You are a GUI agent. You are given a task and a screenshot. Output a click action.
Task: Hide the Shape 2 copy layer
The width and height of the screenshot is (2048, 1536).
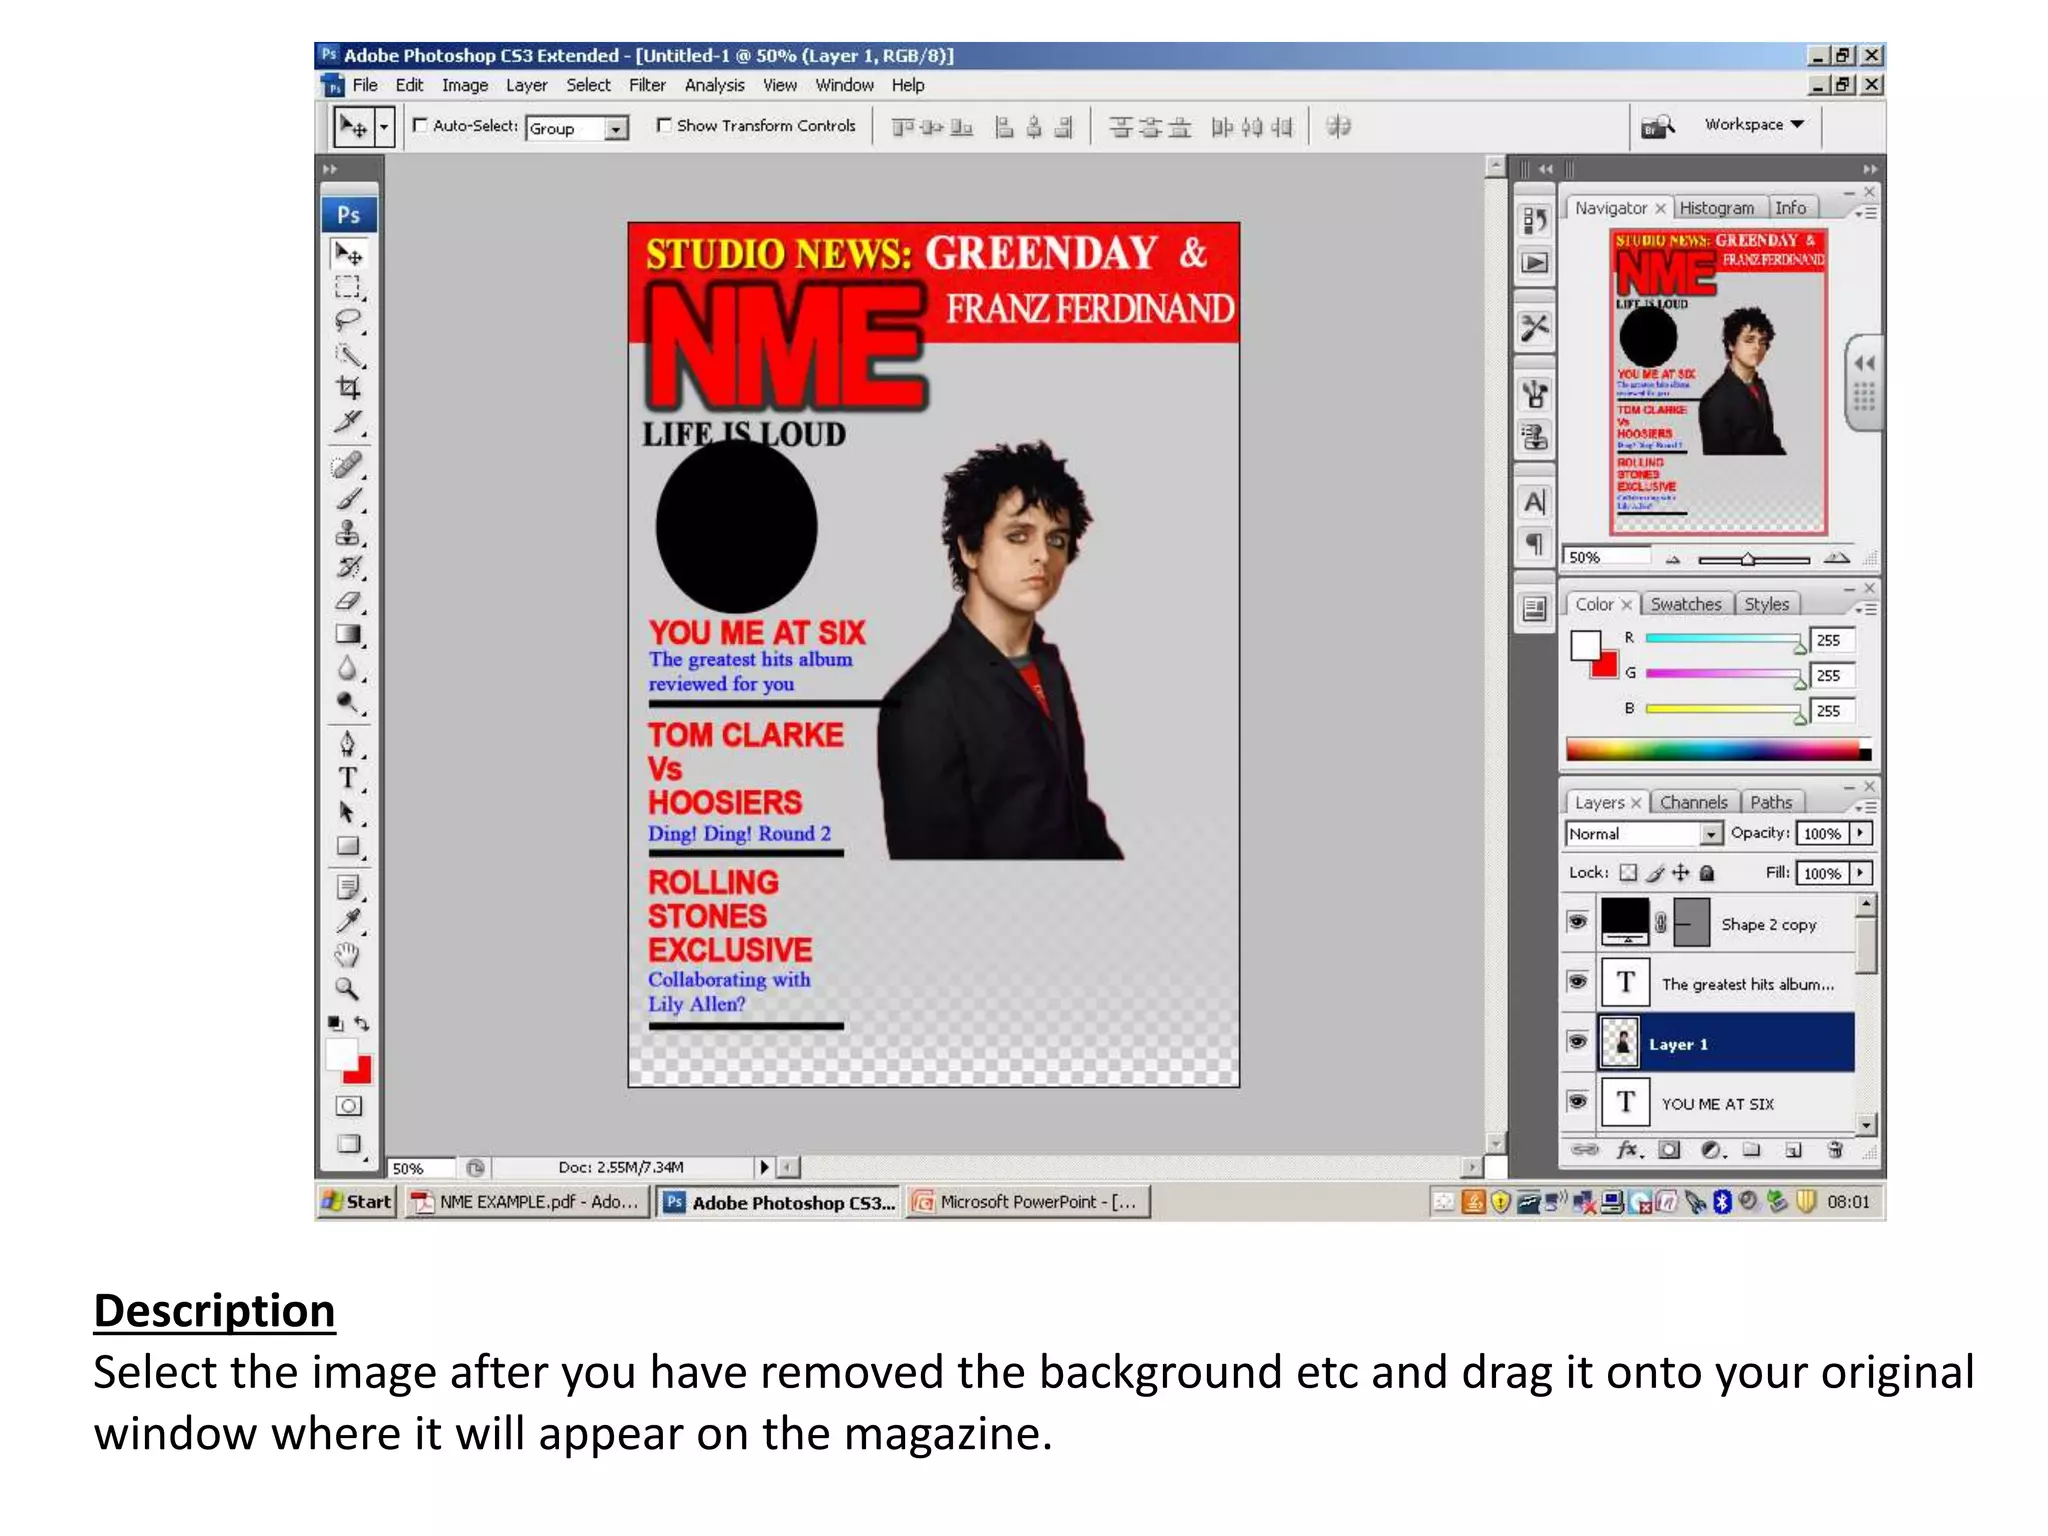tap(1578, 921)
